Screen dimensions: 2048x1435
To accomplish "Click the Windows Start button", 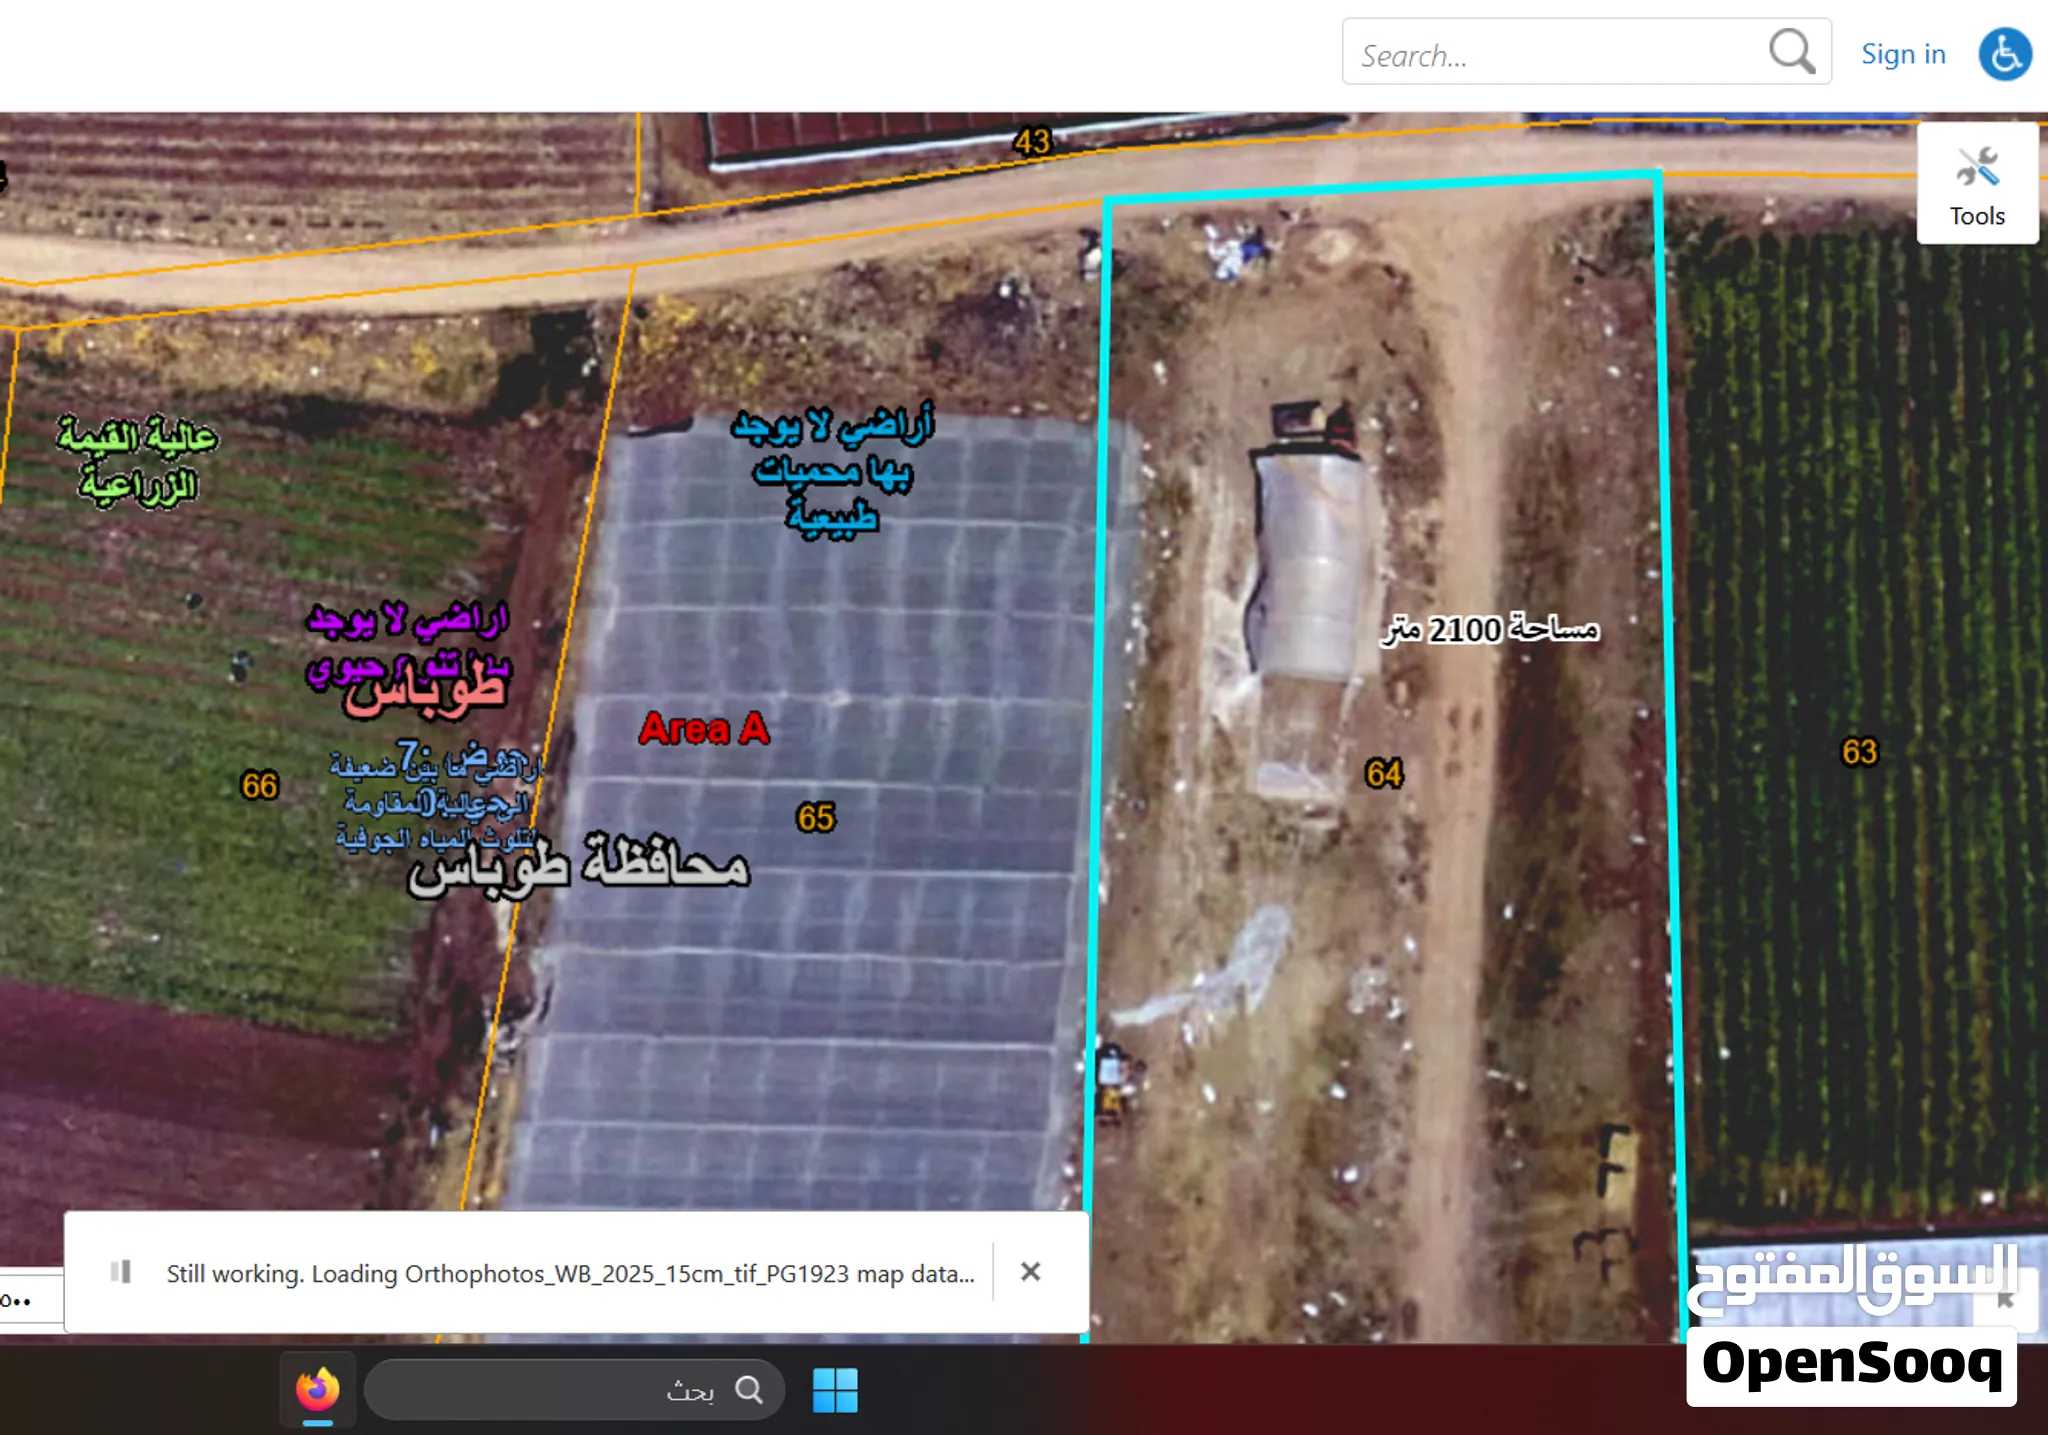I will pos(835,1390).
